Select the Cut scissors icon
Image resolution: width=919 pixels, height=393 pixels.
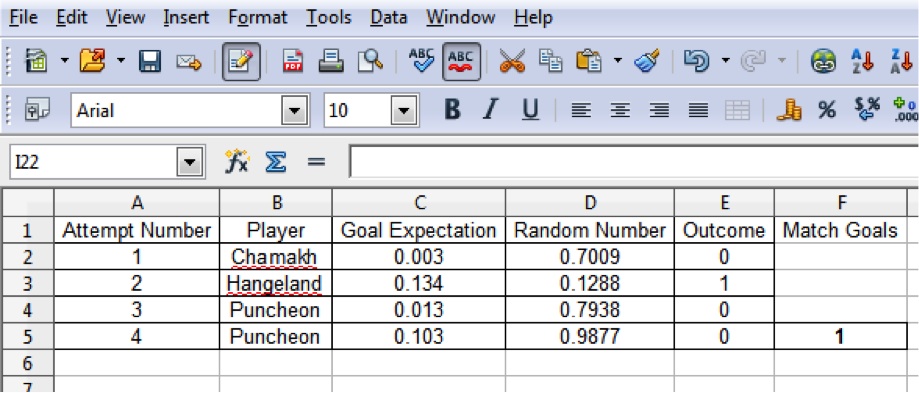(512, 61)
